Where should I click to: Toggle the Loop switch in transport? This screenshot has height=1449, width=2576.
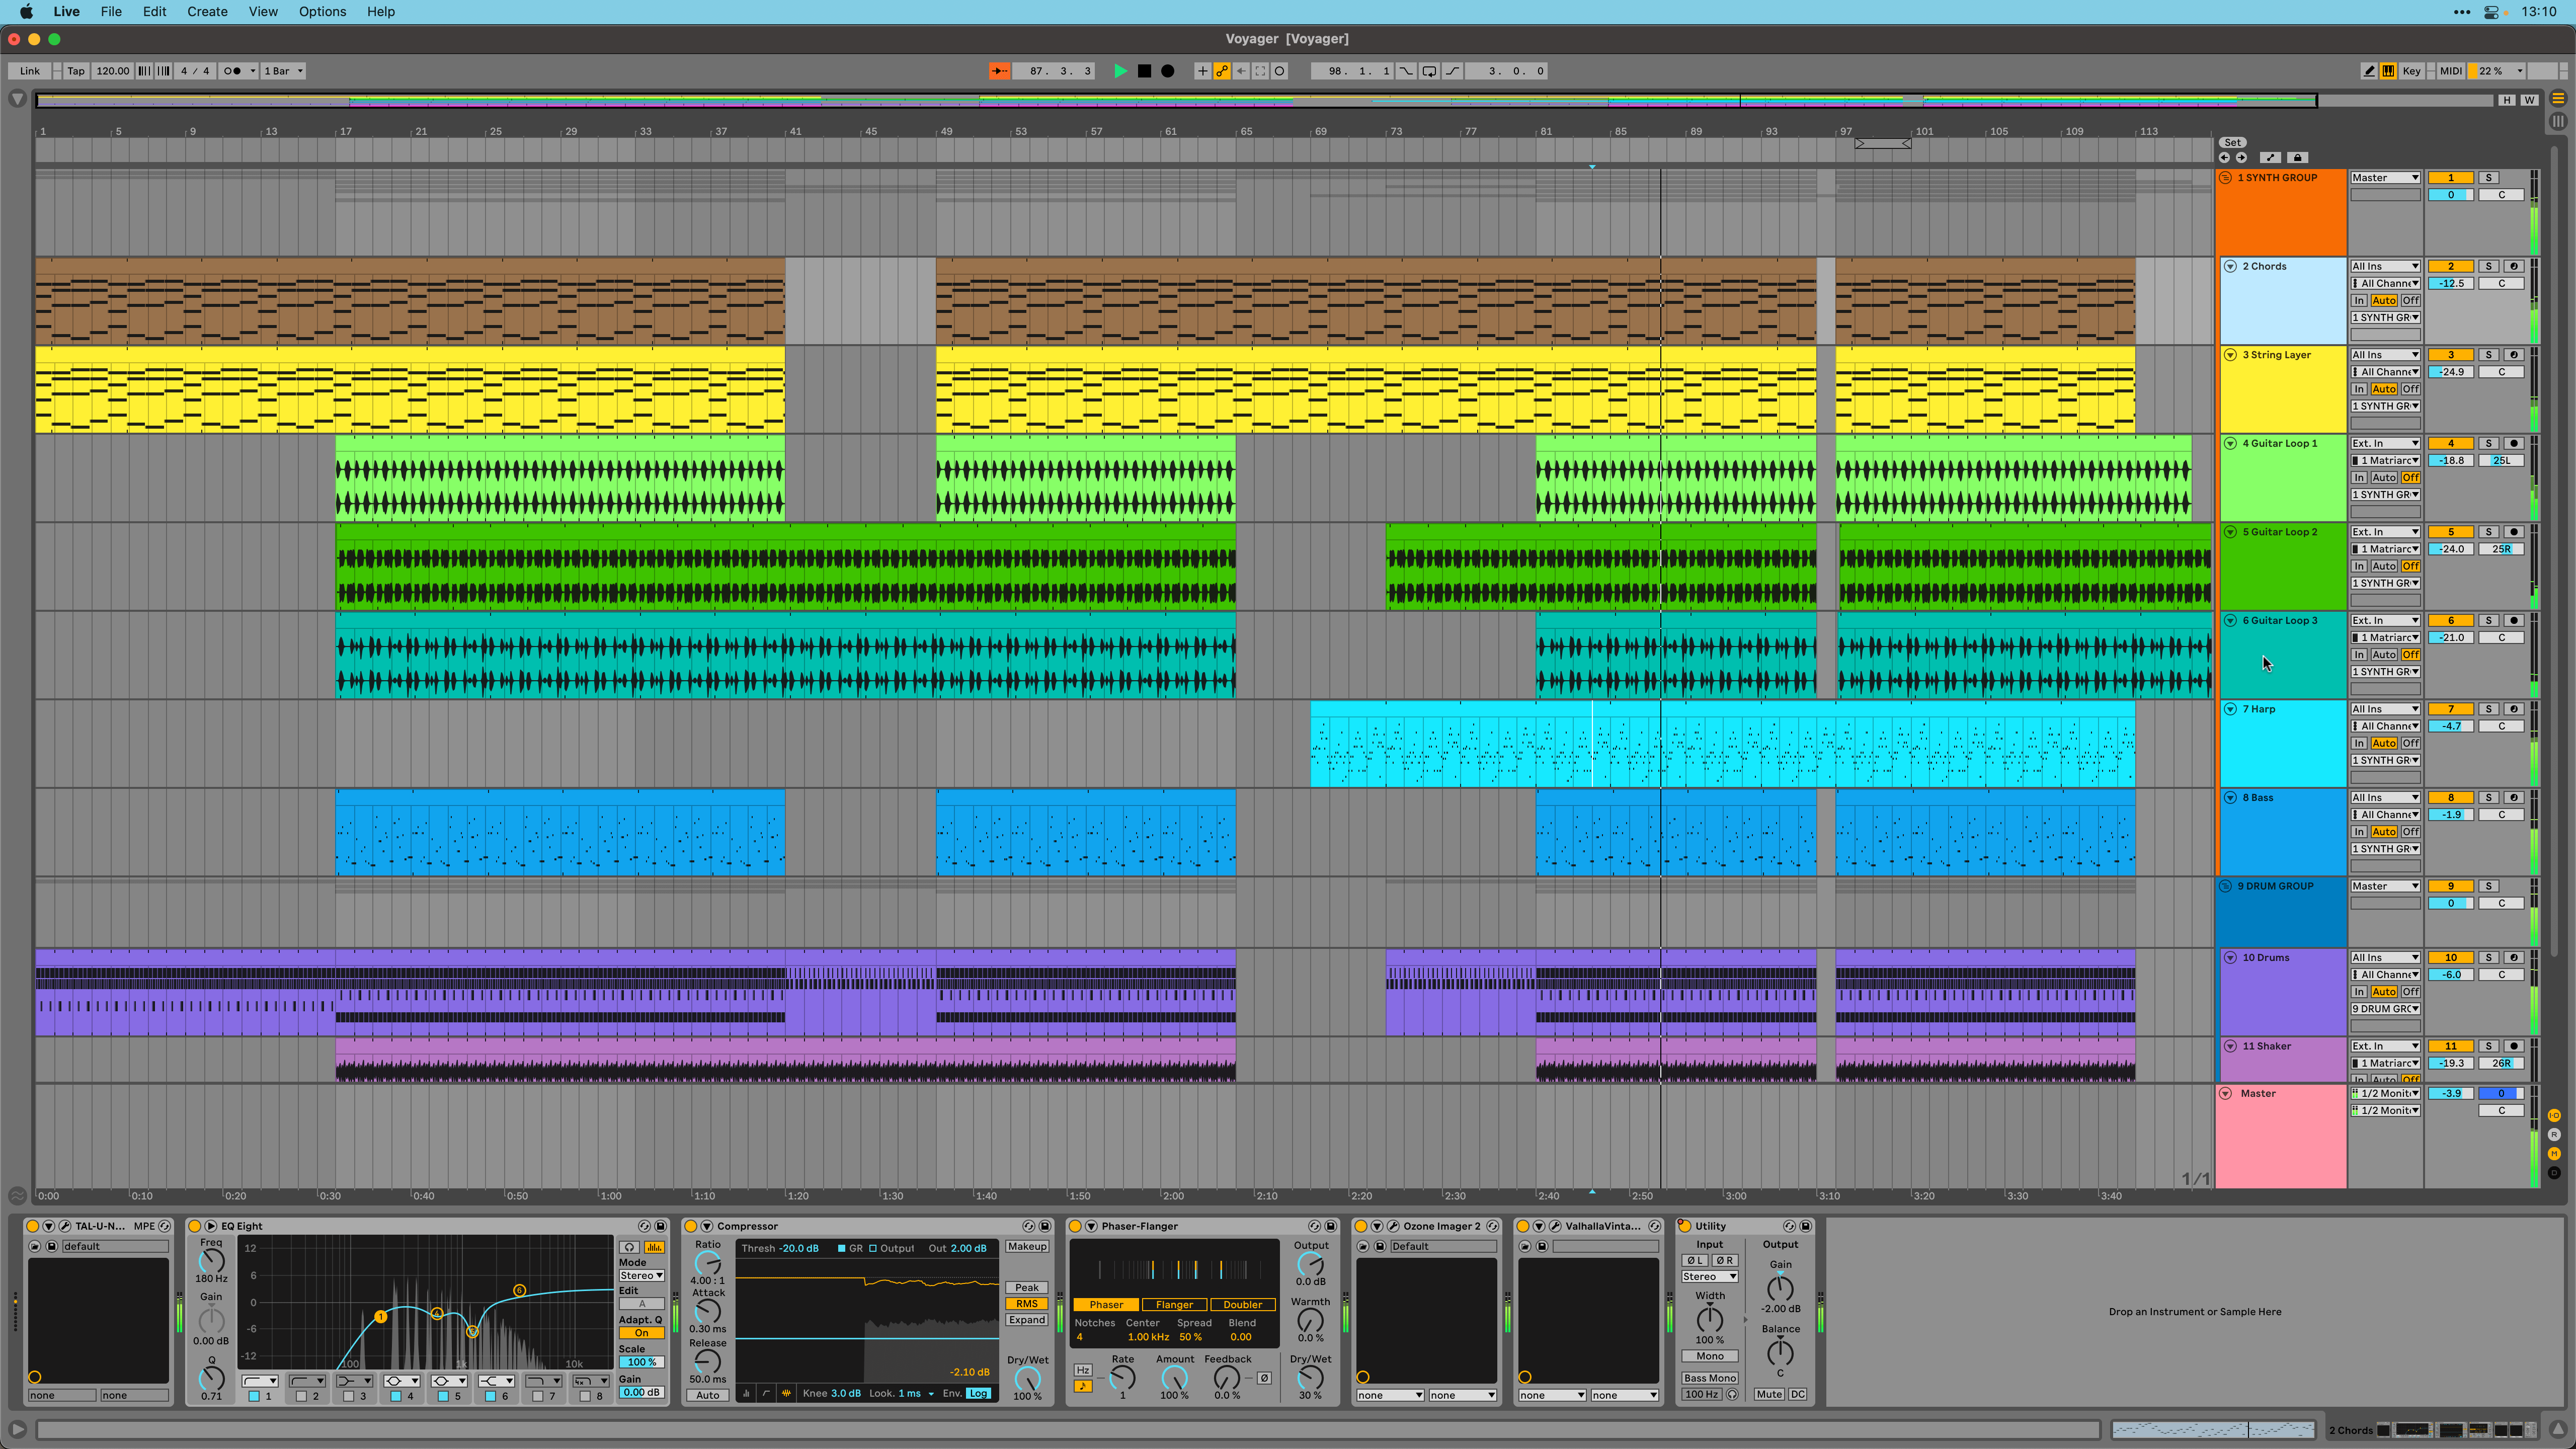click(x=1430, y=71)
